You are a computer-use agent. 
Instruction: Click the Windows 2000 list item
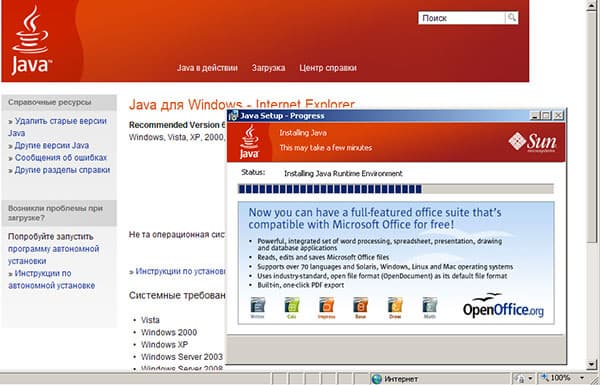coord(169,332)
